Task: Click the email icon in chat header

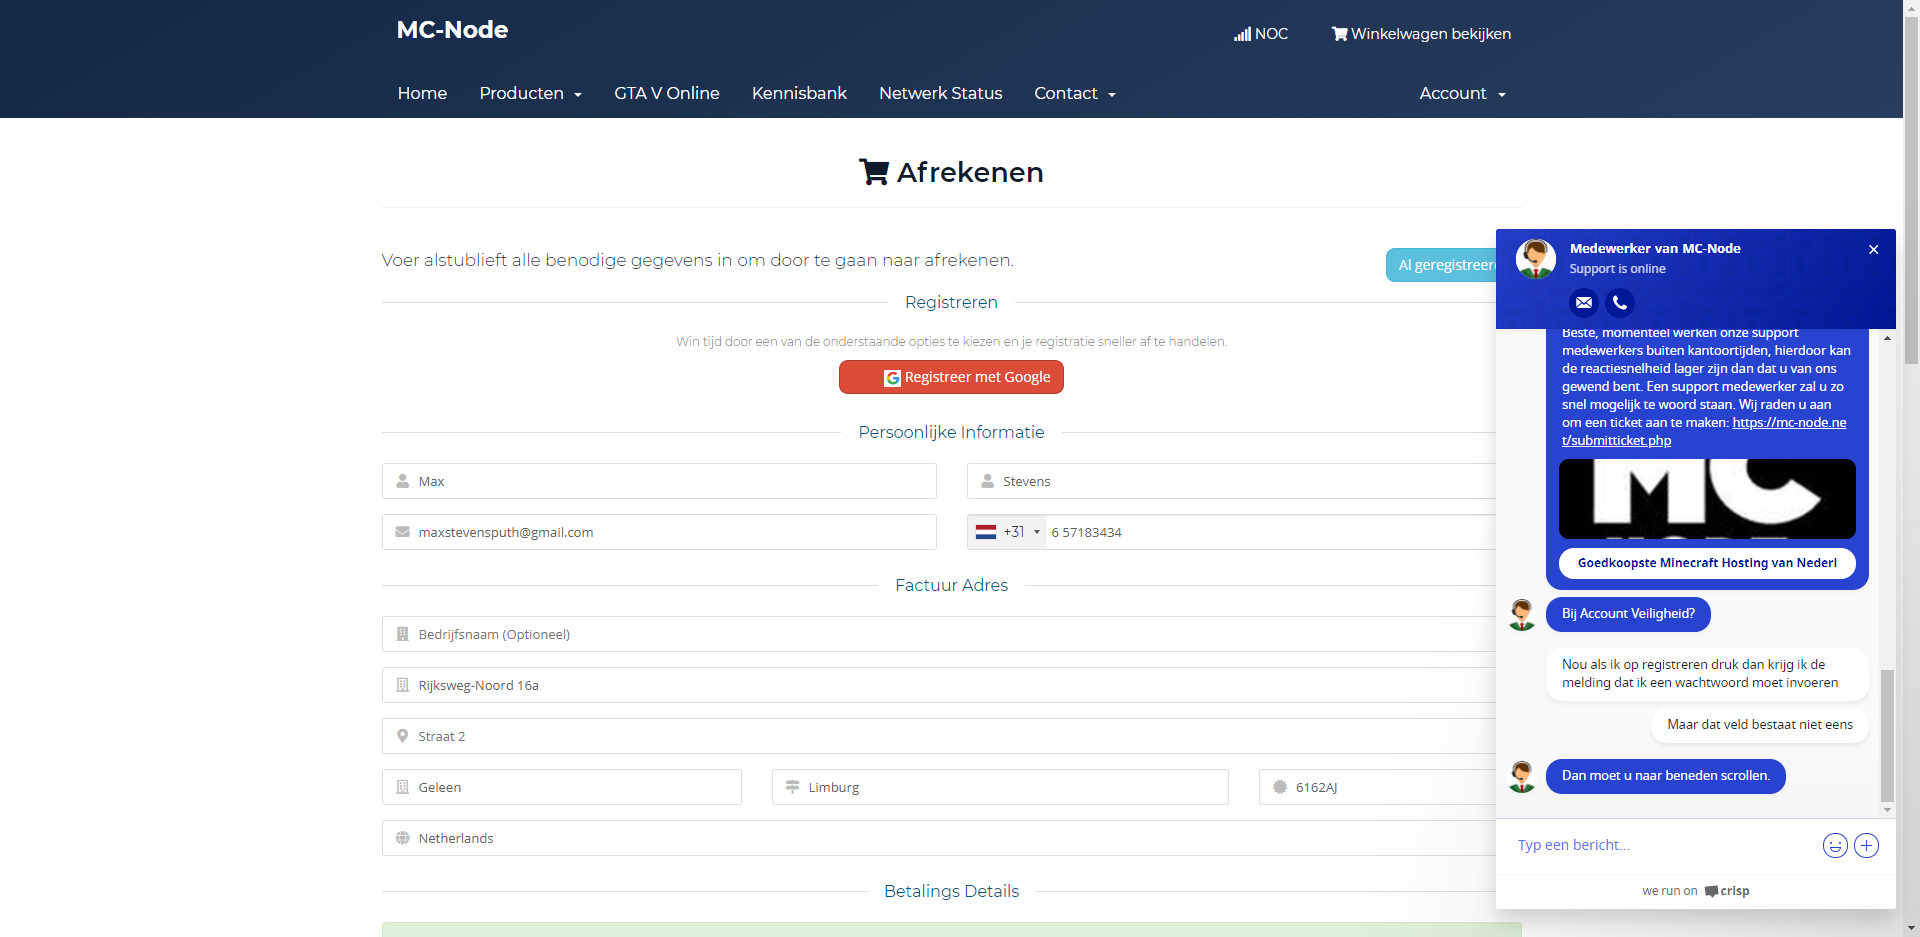Action: pos(1584,302)
